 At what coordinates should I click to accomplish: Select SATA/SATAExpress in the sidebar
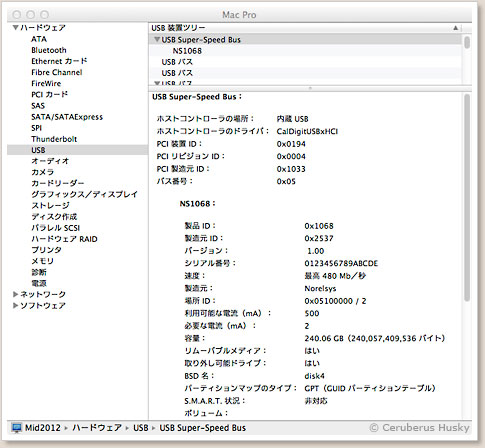[x=67, y=117]
